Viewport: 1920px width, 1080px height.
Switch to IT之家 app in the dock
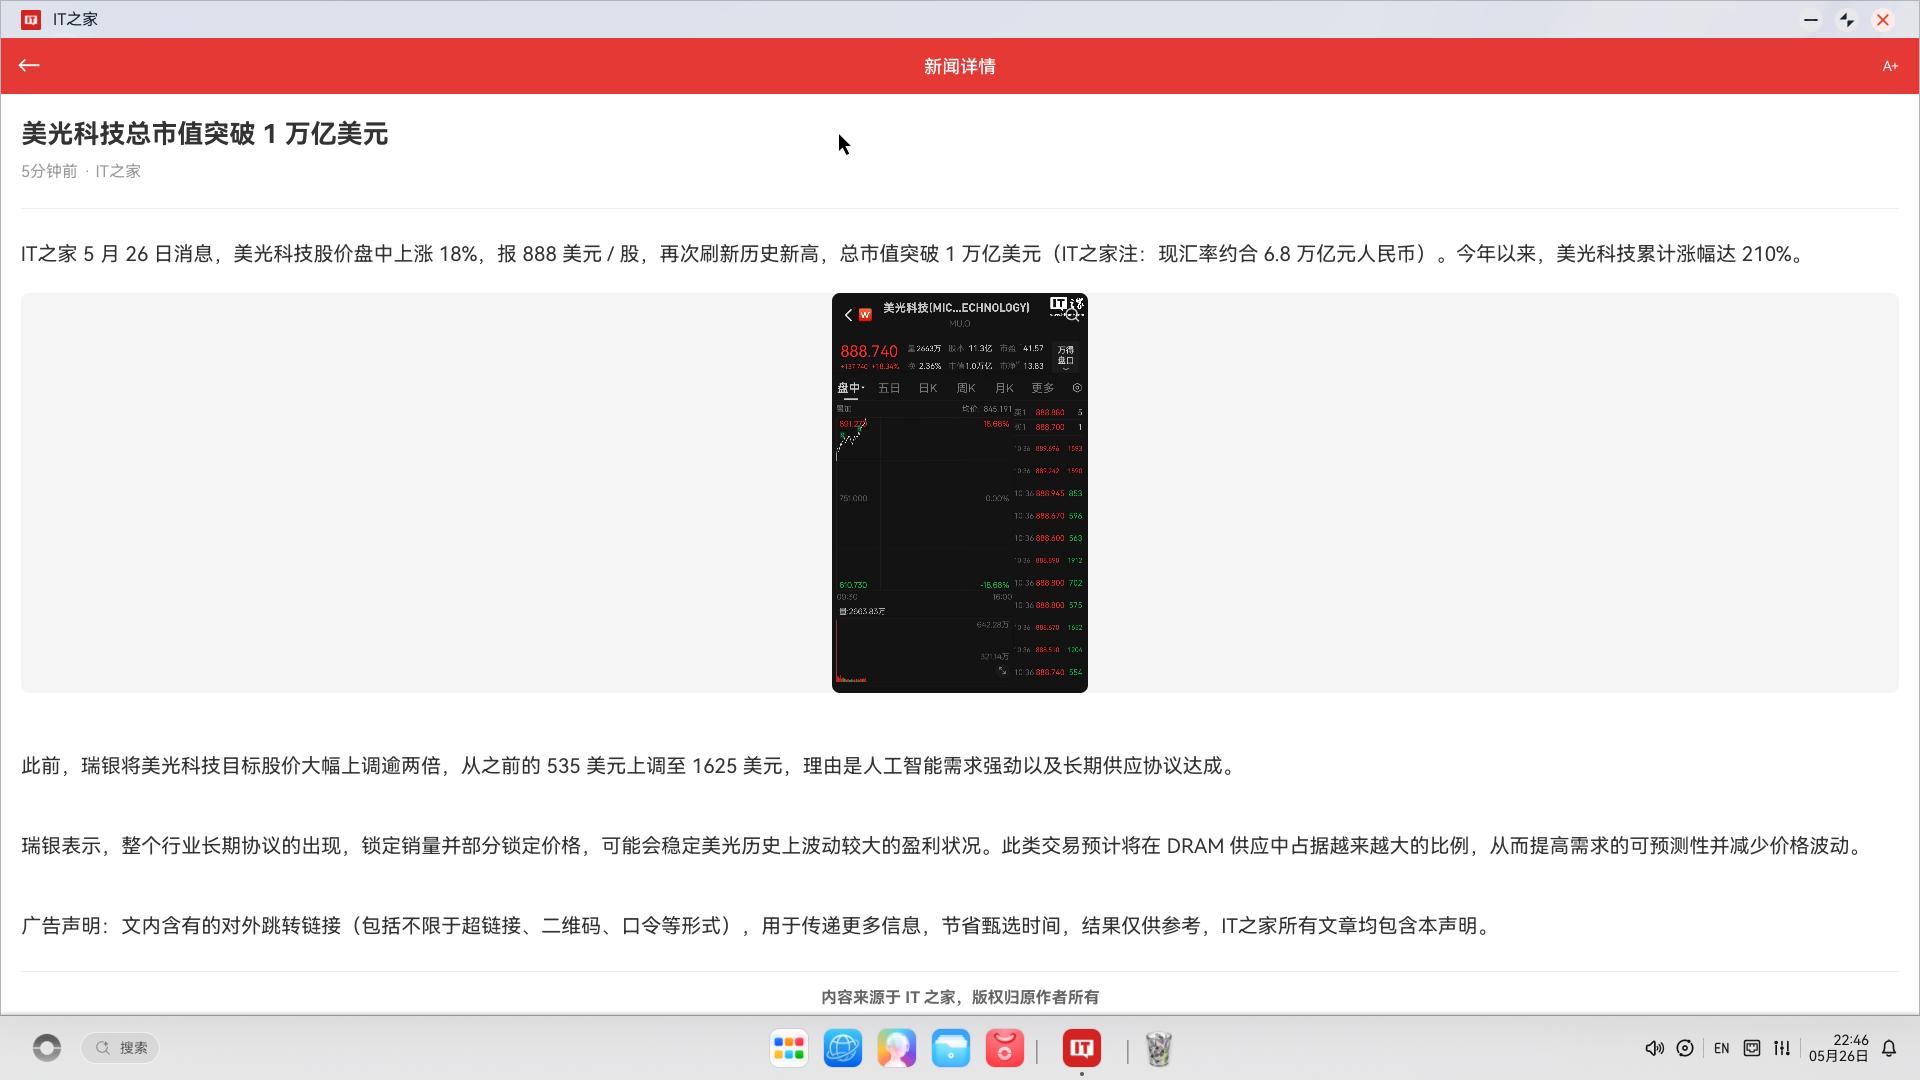[x=1082, y=1048]
